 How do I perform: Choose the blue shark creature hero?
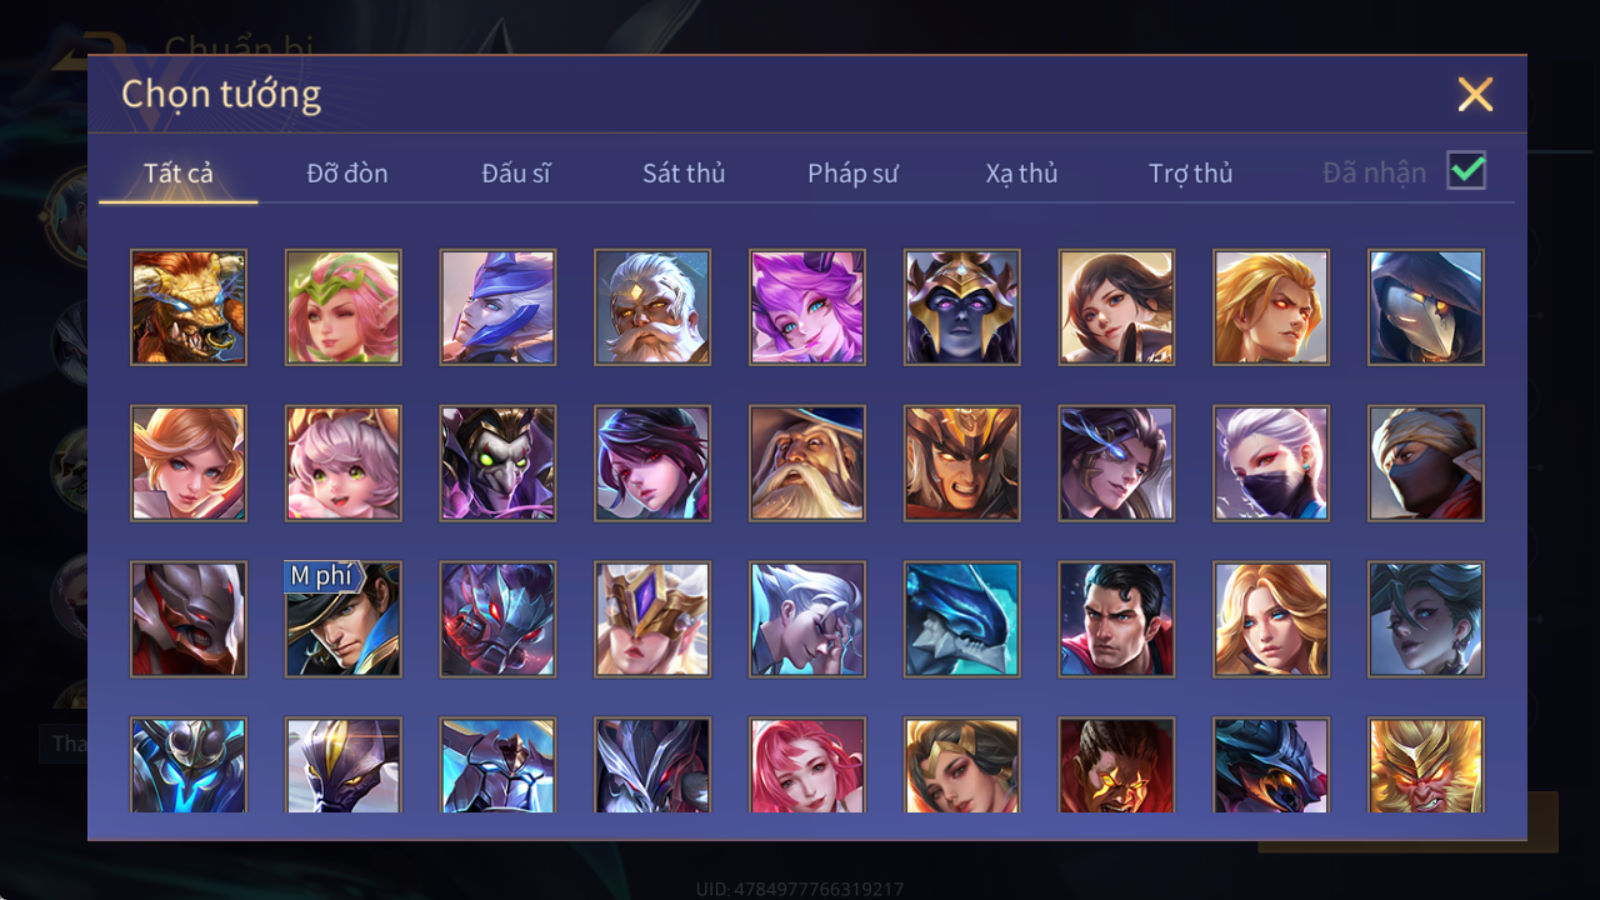point(961,619)
